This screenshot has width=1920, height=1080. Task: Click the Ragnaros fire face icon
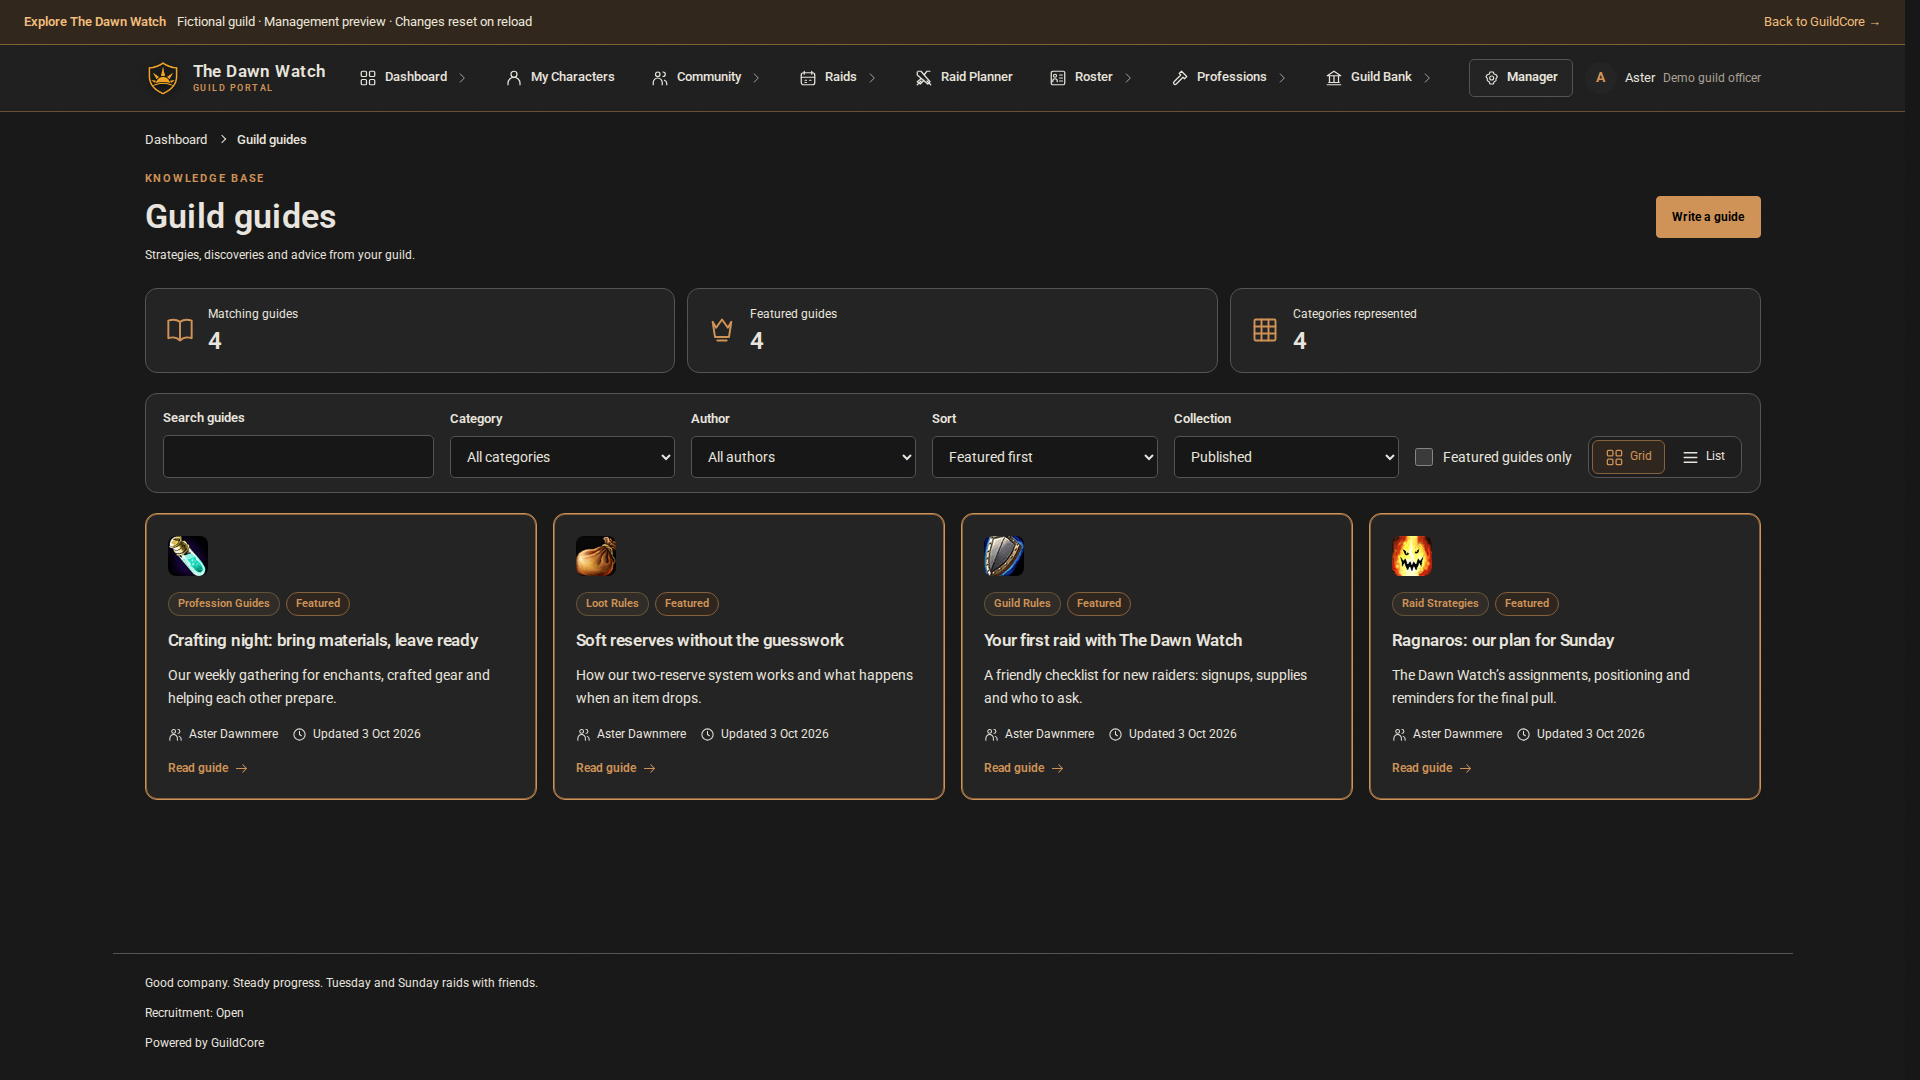(1412, 556)
